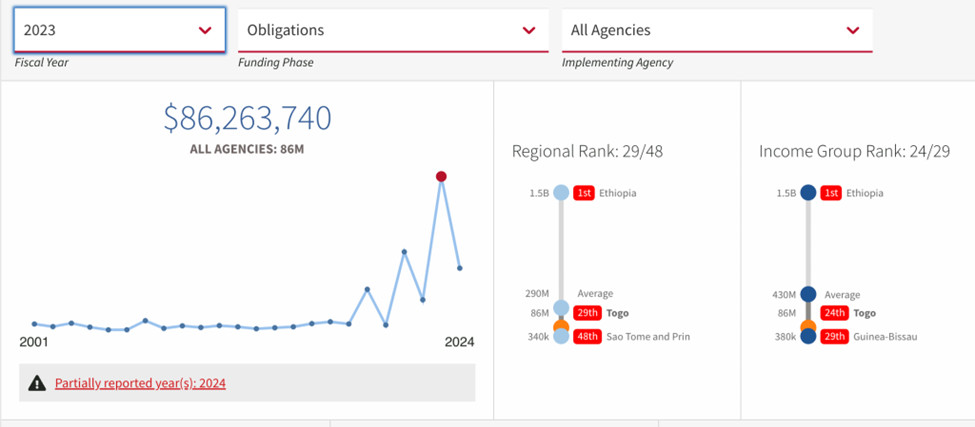Click the 48th rank badge
The width and height of the screenshot is (975, 427).
coord(588,336)
